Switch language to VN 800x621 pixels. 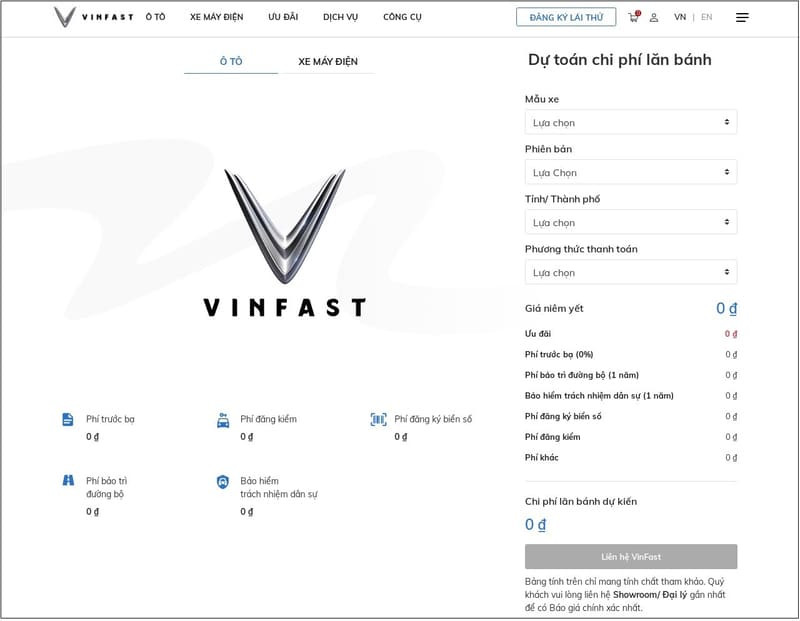tap(680, 17)
